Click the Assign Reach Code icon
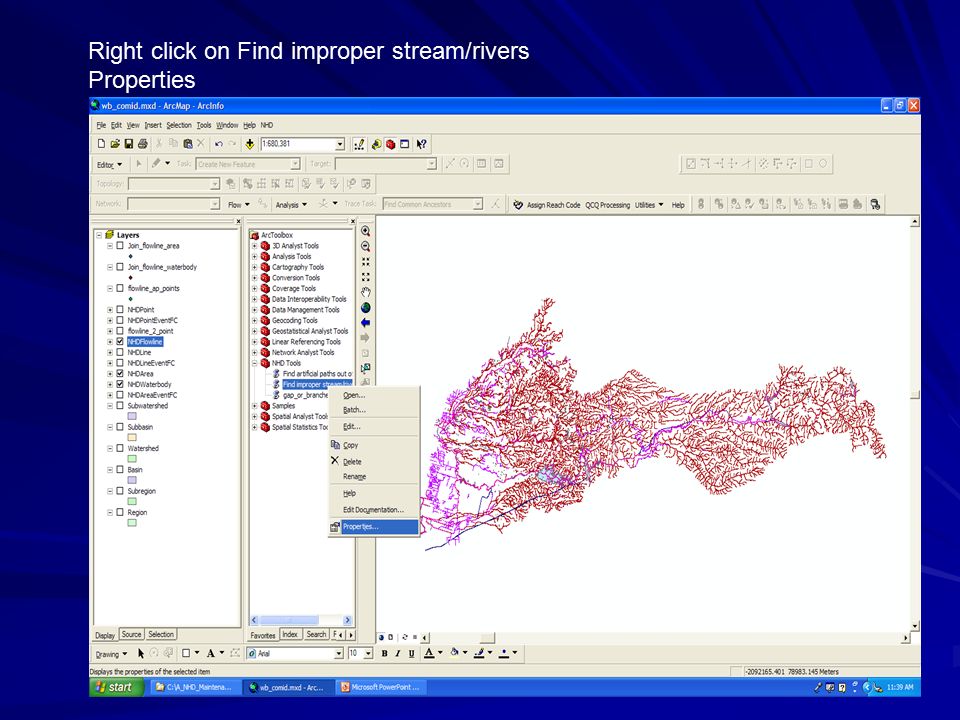960x720 pixels. pyautogui.click(x=518, y=204)
